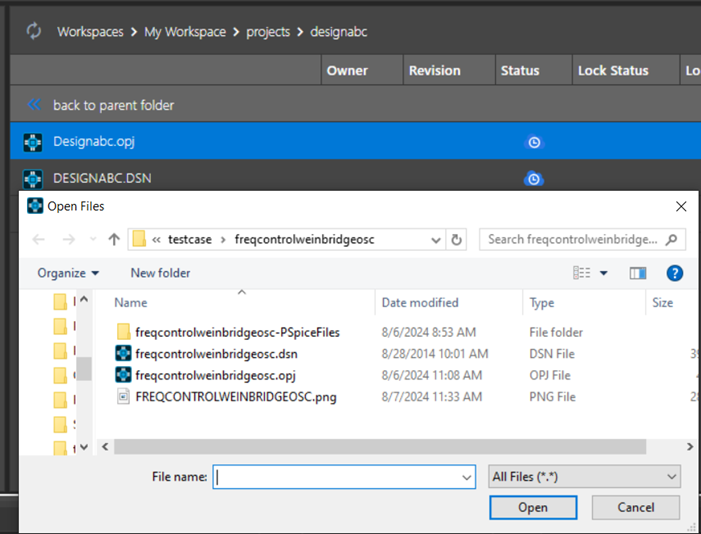Sort by Owner column
701x534 pixels.
point(362,70)
